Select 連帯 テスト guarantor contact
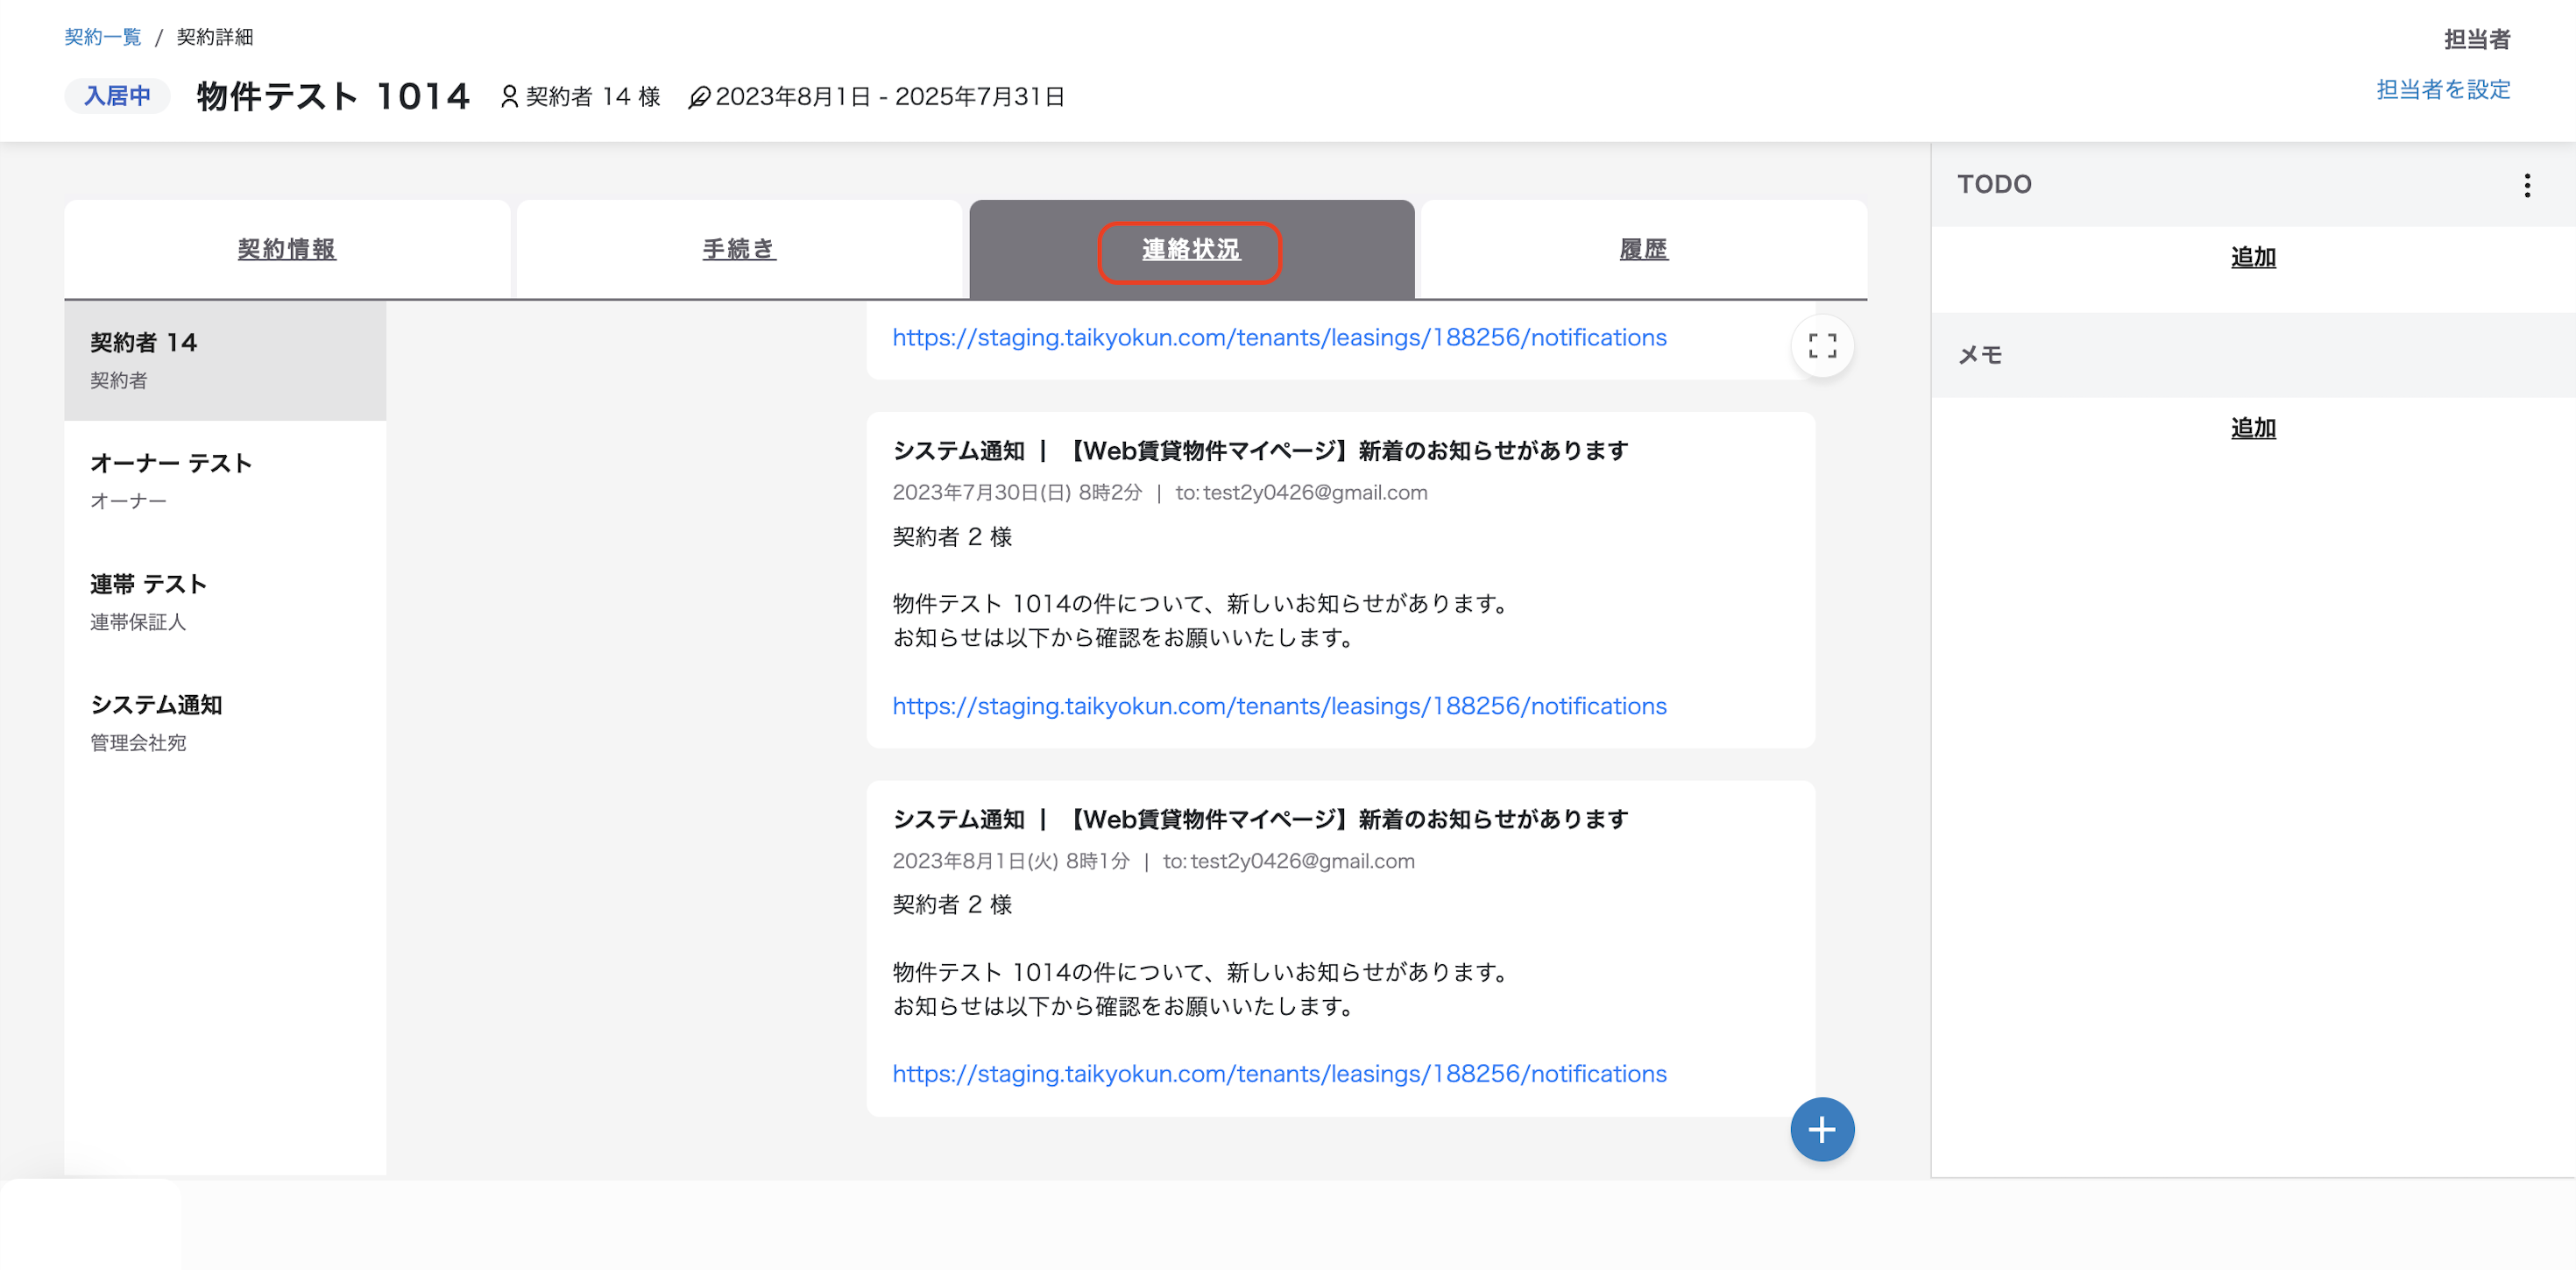Screen dimensions: 2576x1270 tap(225, 602)
